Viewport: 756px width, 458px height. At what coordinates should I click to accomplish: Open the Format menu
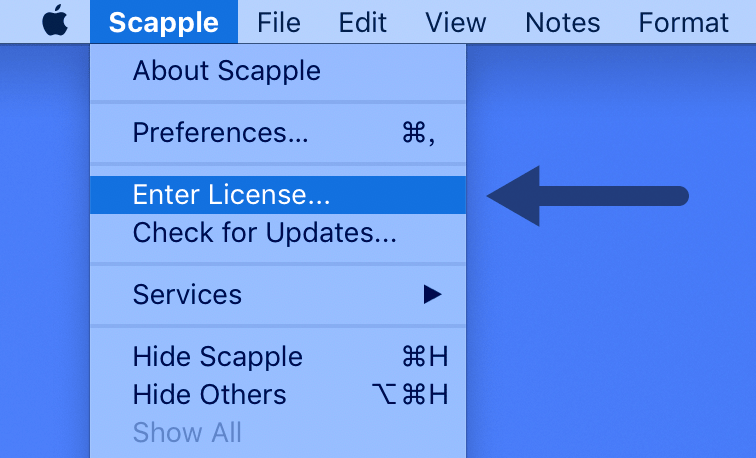684,22
